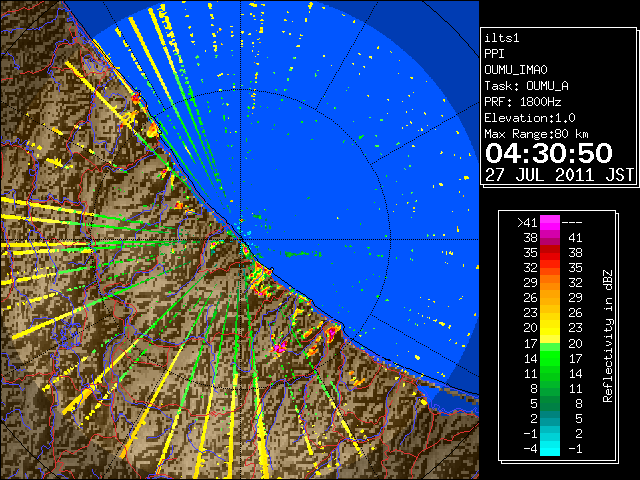640x480 pixels.
Task: Click the '27 JUL 2011 JST' date
Action: click(559, 175)
